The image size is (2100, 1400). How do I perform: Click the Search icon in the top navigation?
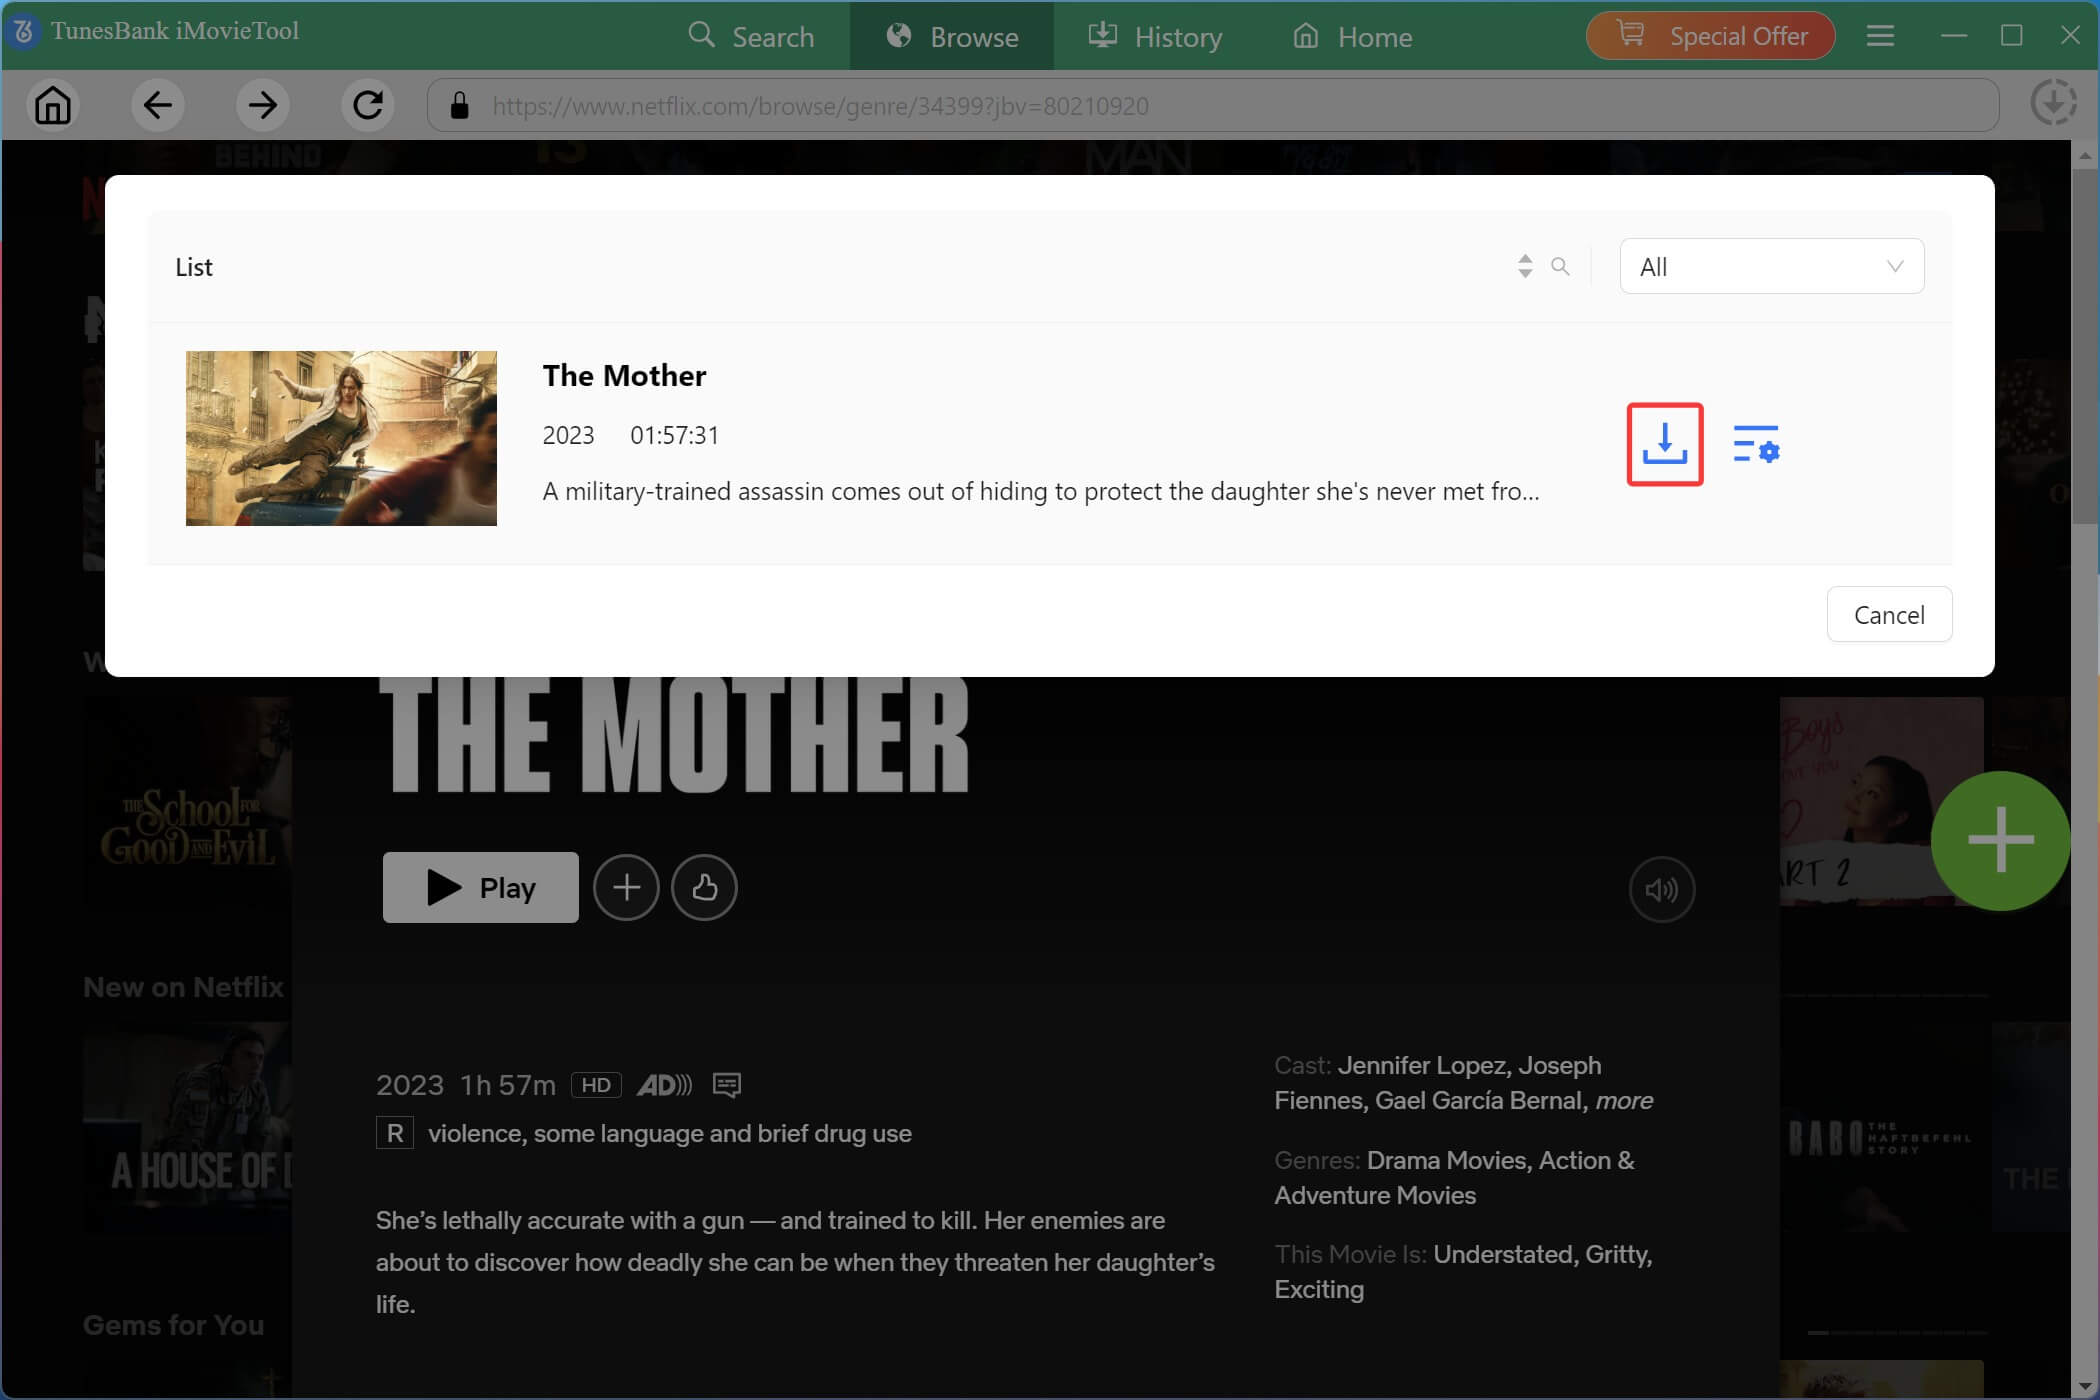[753, 36]
